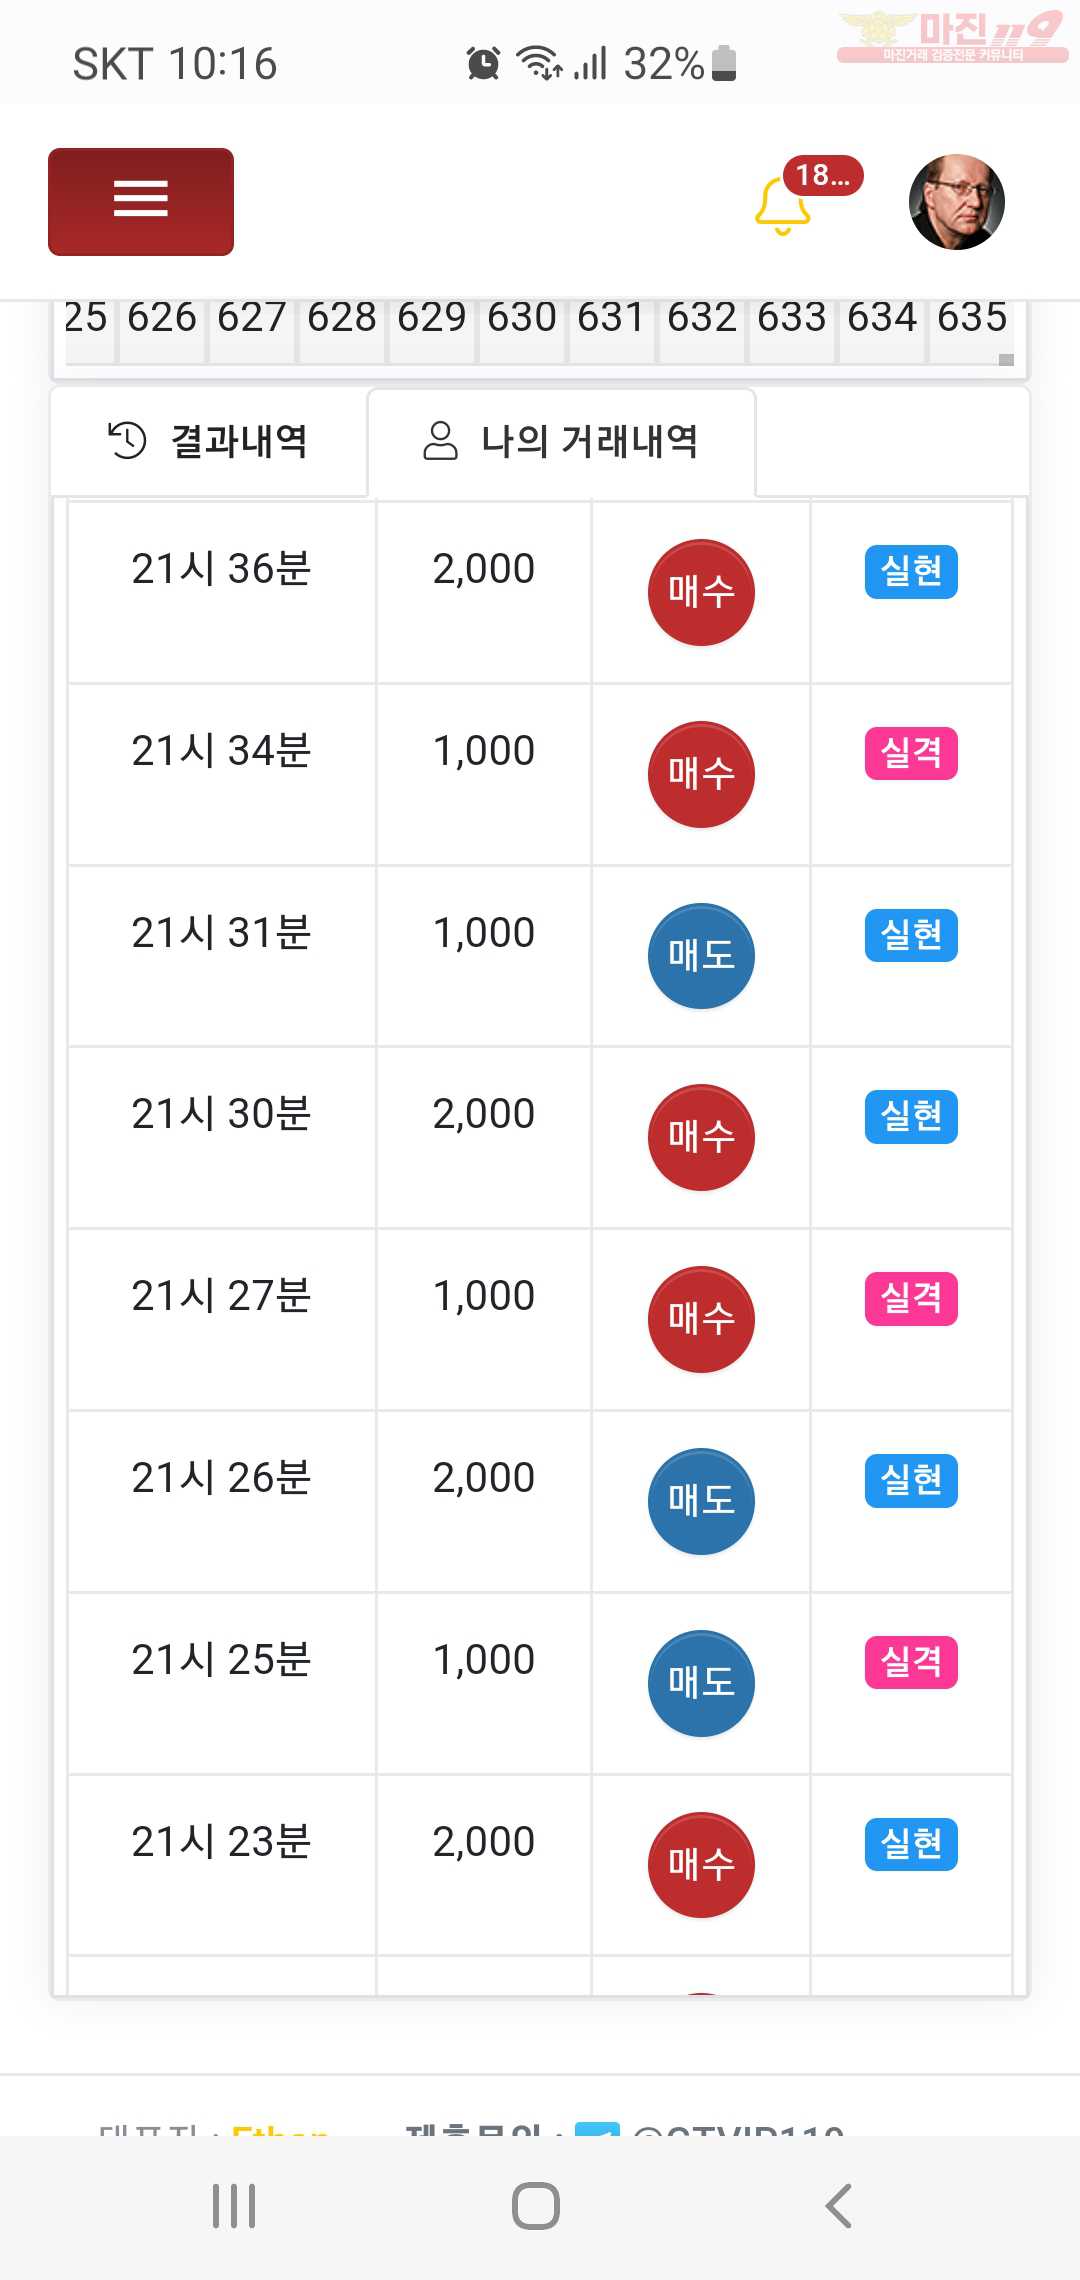Tap the 매수 badge for 21시 36분
The image size is (1080, 2280).
[701, 593]
